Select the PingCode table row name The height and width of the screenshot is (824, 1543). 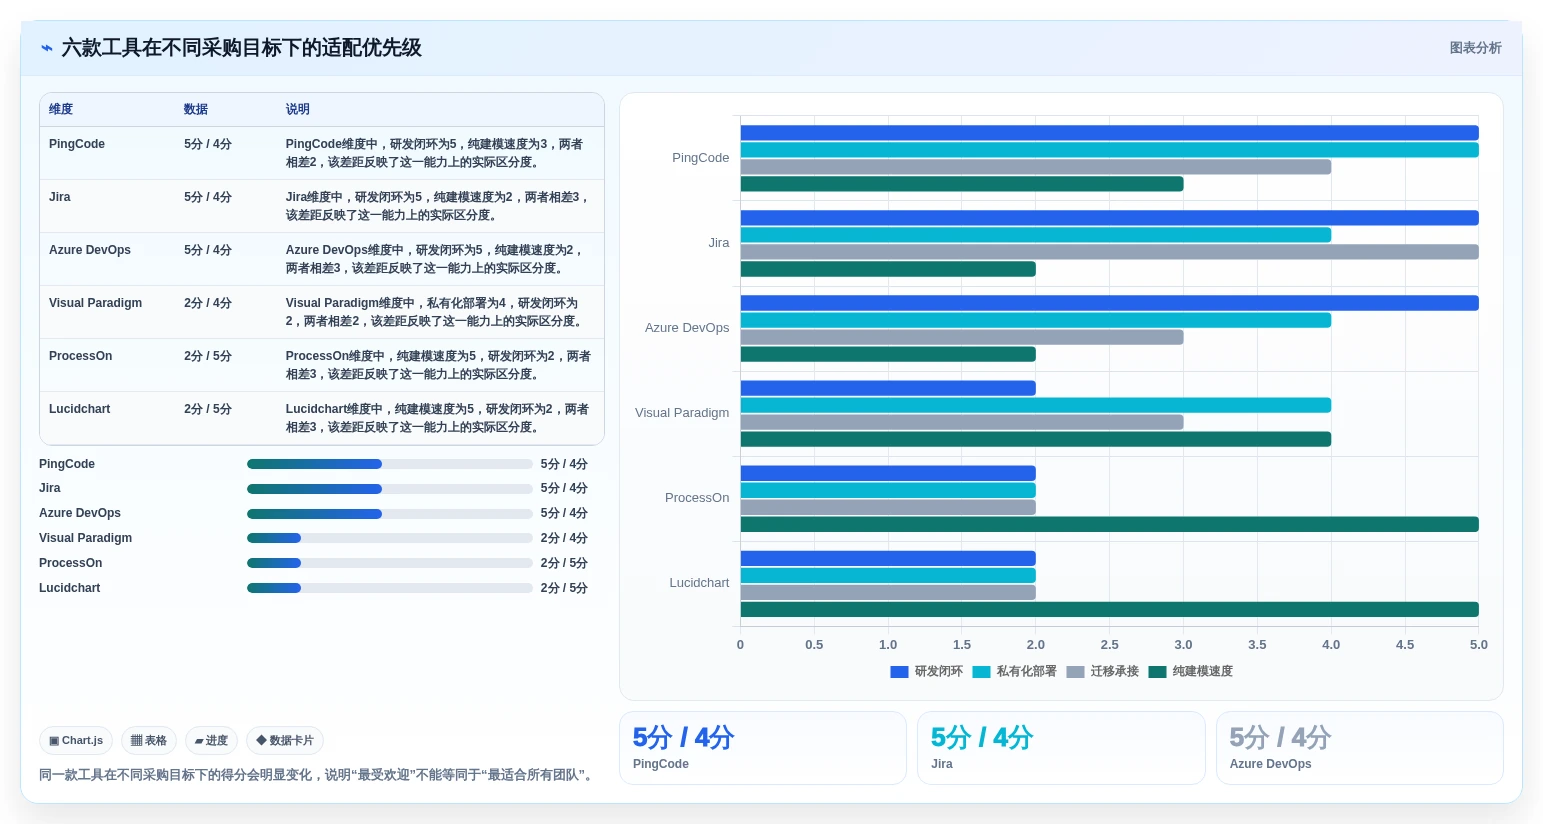[x=77, y=144]
